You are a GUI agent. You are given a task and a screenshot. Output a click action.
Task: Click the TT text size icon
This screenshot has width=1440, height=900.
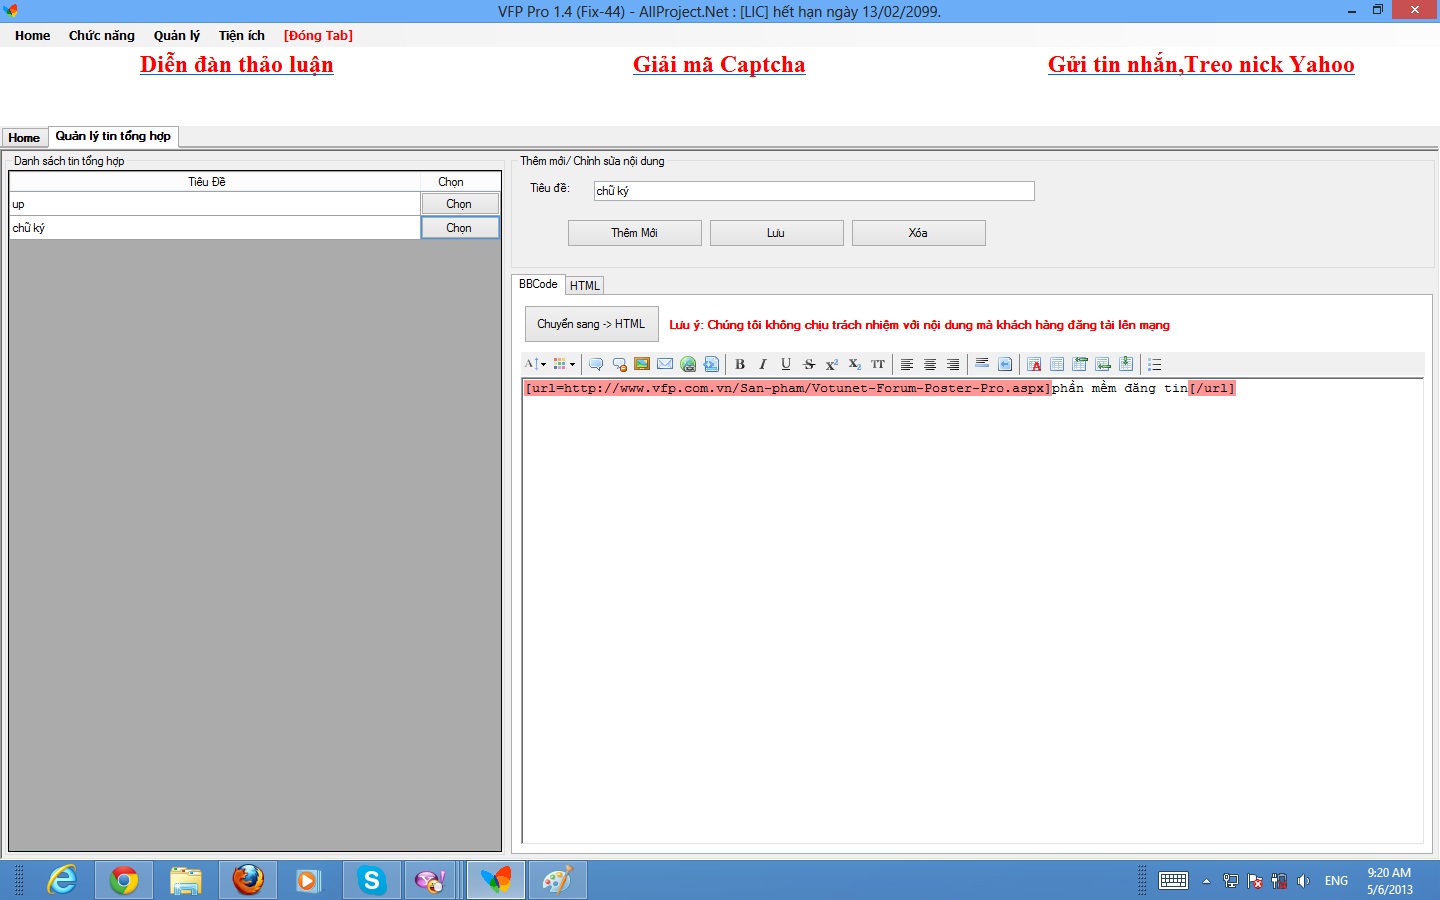[x=878, y=364]
